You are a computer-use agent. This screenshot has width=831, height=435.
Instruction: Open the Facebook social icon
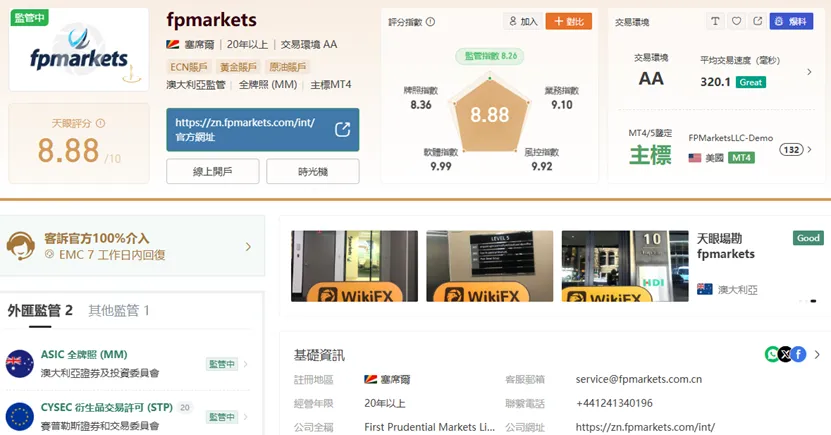798,353
